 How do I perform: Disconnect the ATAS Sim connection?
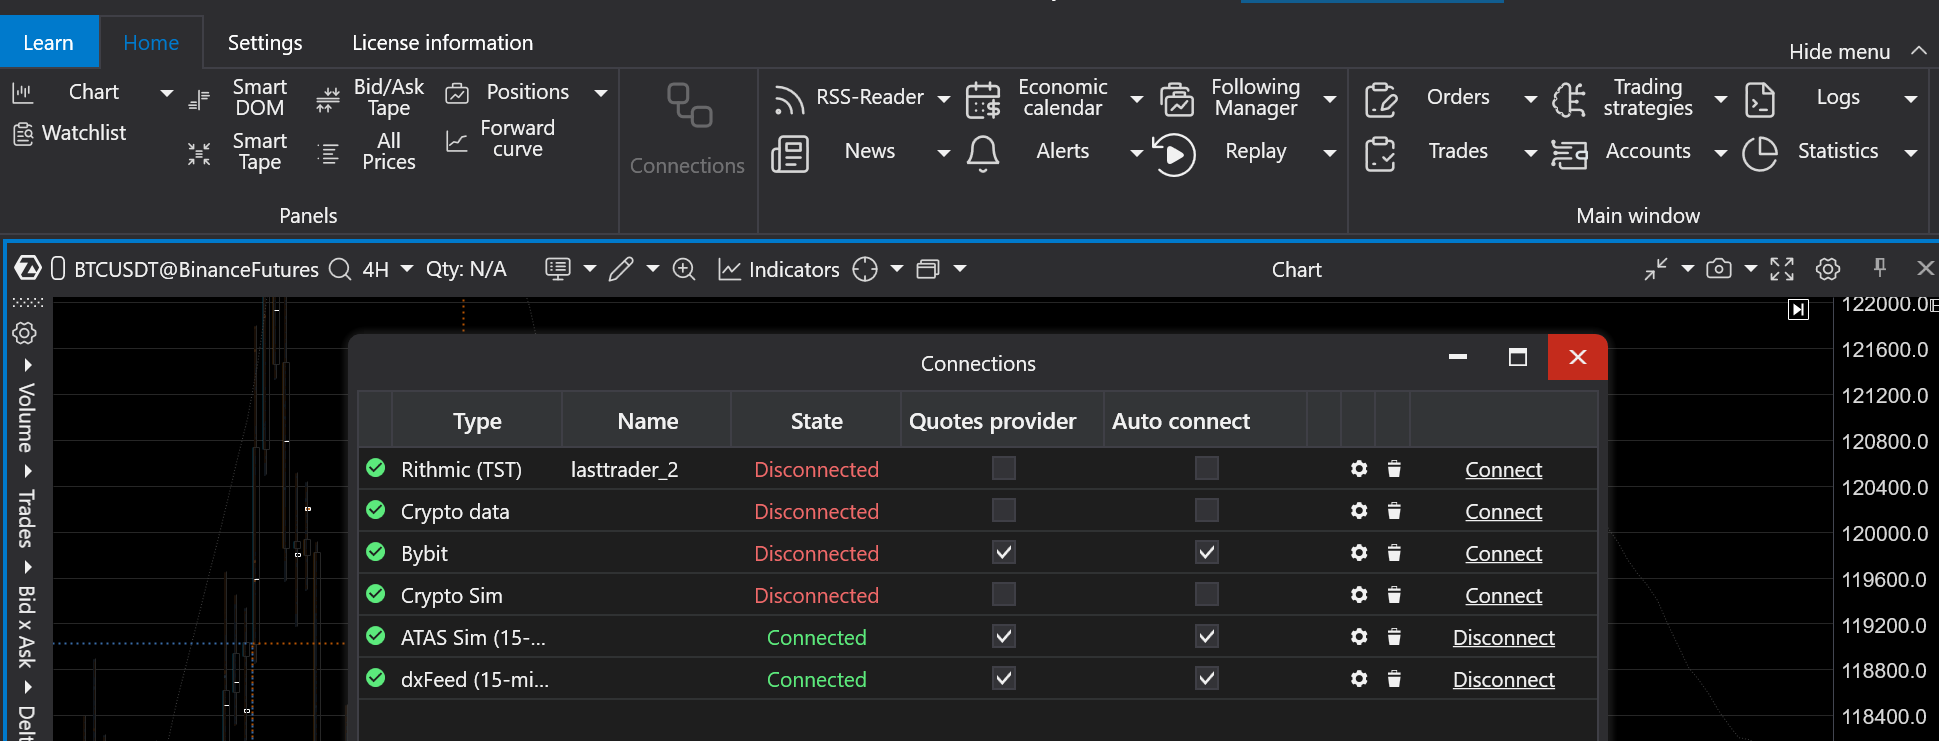(x=1503, y=638)
